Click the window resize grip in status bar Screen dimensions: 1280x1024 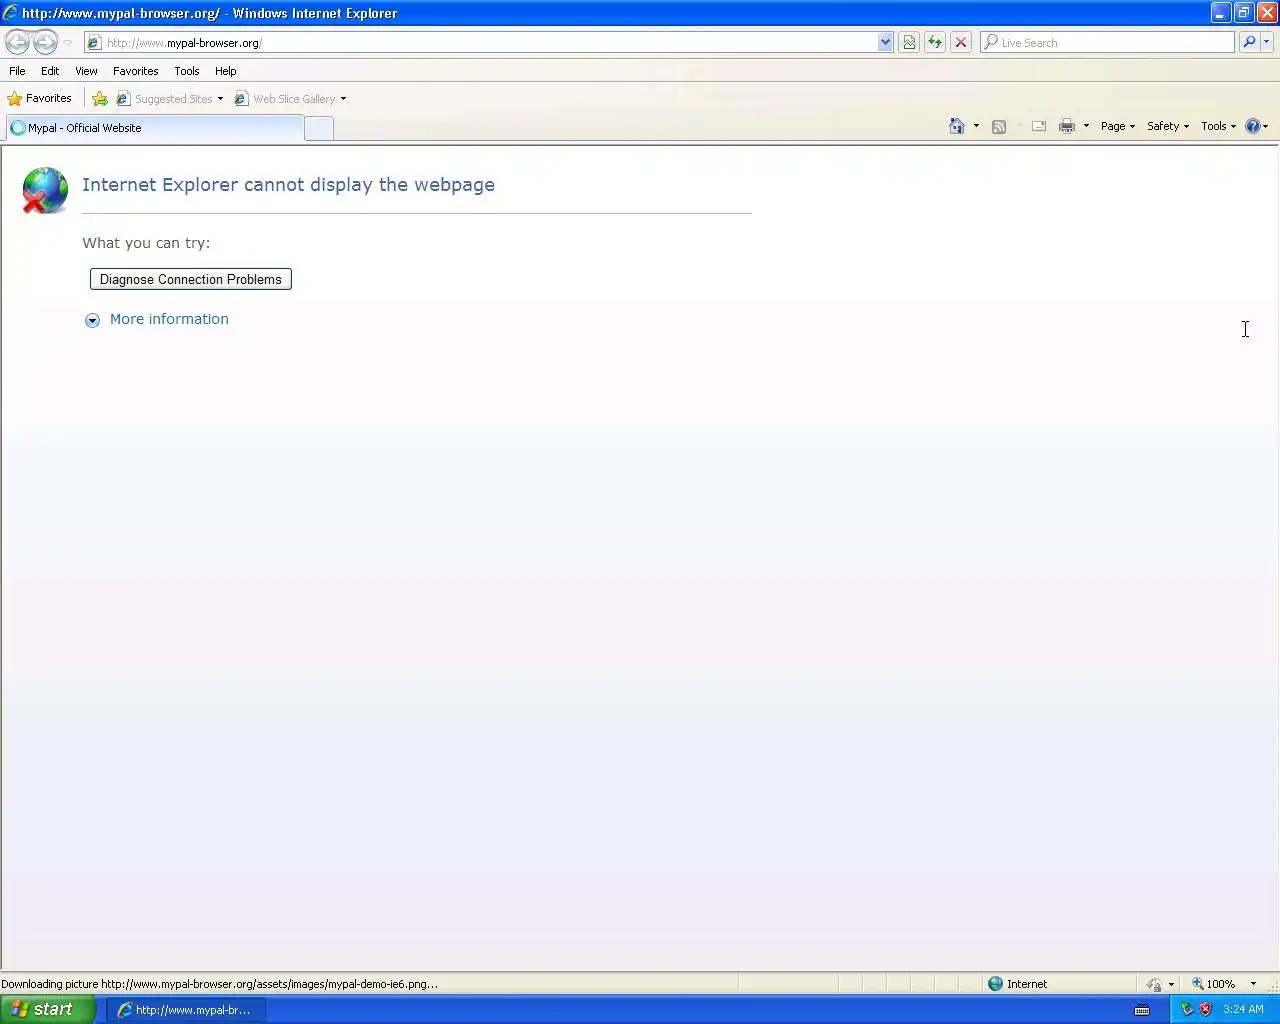[1272, 985]
